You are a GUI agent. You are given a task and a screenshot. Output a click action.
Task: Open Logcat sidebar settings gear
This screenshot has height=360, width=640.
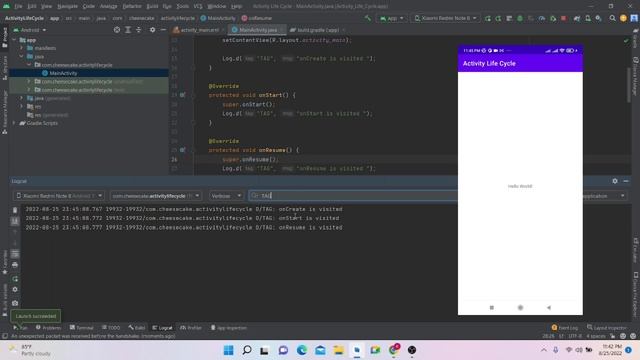(x=15, y=289)
